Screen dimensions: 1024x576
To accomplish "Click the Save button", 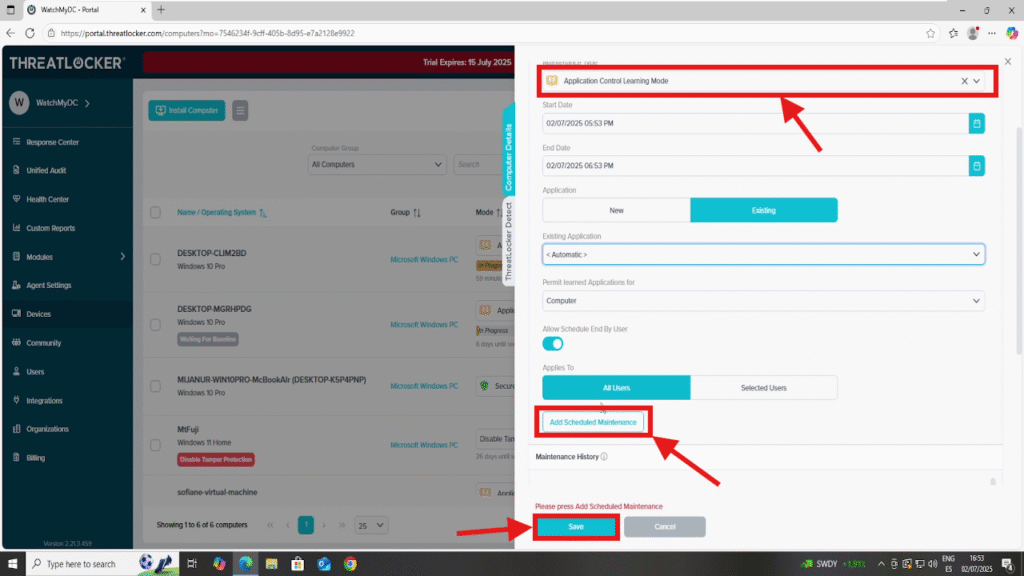I will (x=576, y=527).
